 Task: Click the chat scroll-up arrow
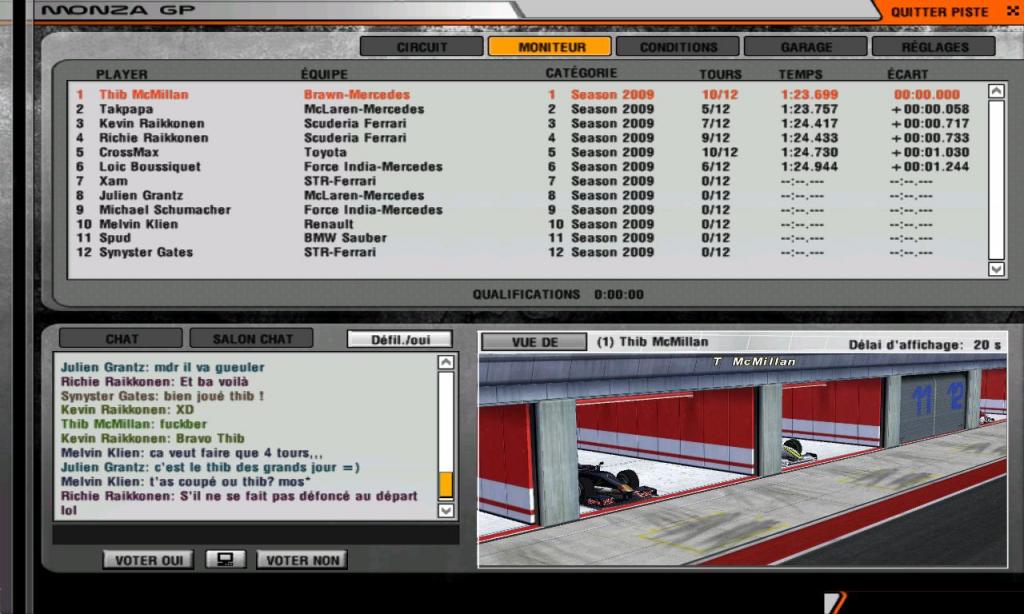[x=445, y=362]
